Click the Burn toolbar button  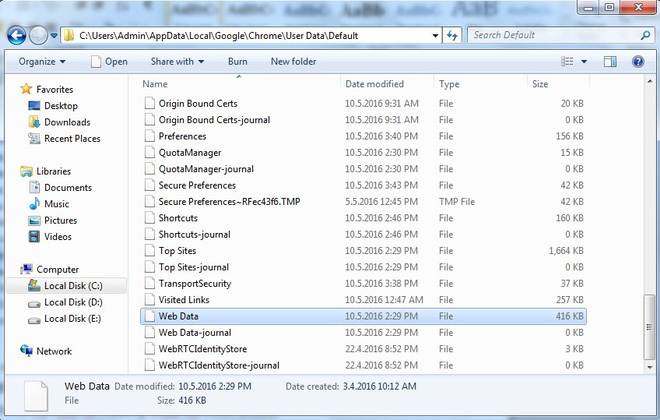[238, 62]
